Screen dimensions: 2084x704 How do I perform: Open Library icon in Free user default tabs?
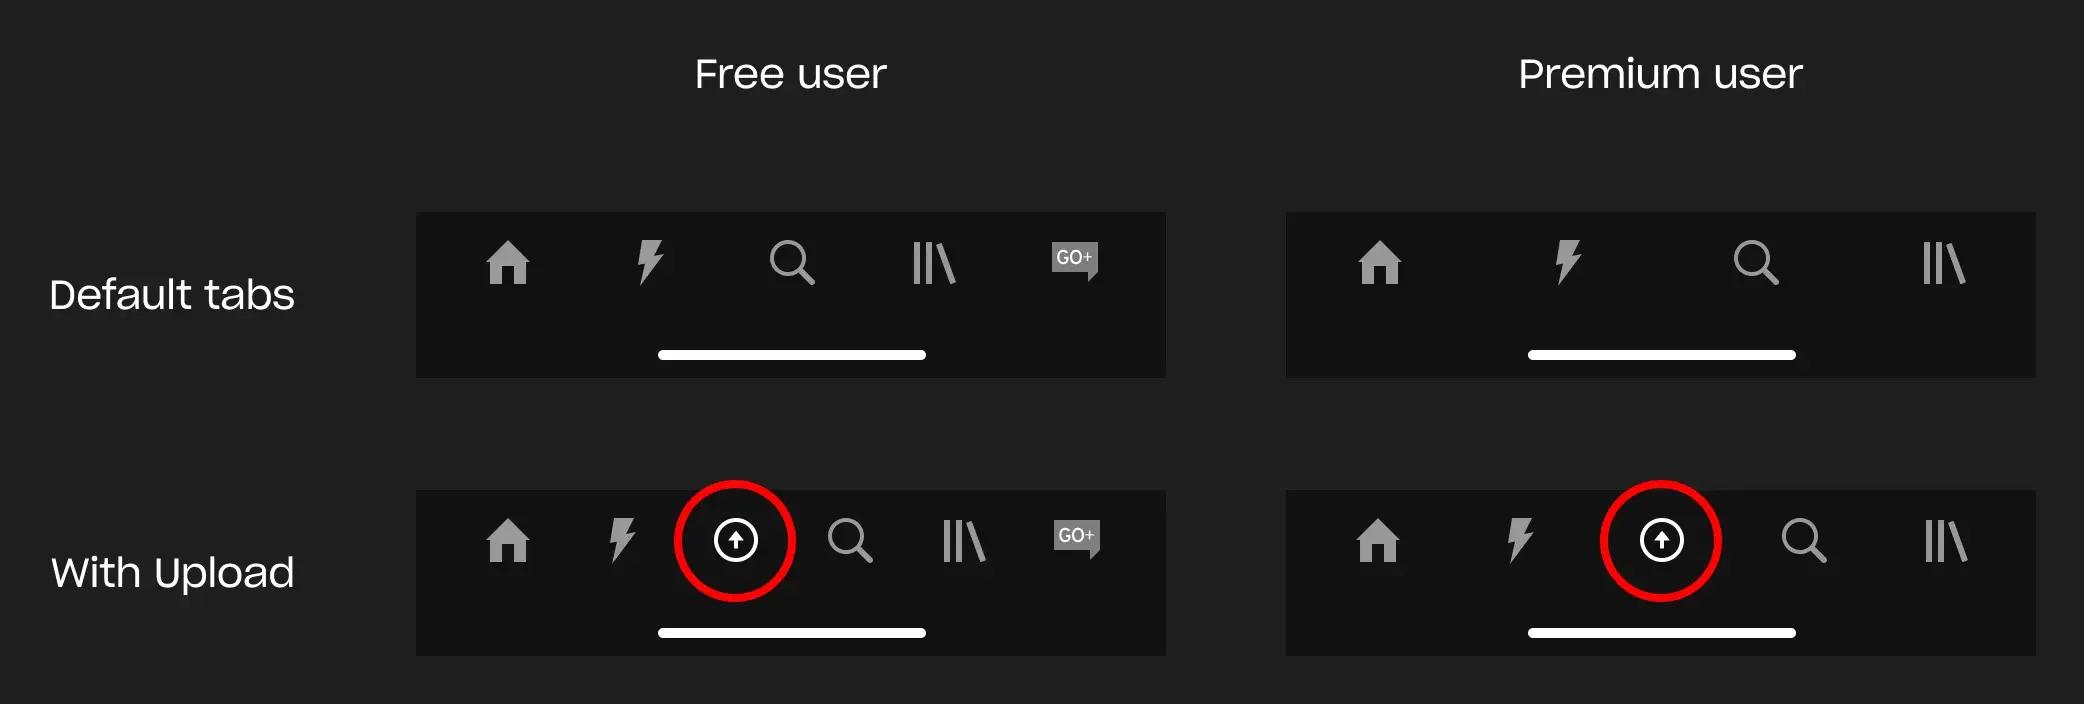click(934, 263)
